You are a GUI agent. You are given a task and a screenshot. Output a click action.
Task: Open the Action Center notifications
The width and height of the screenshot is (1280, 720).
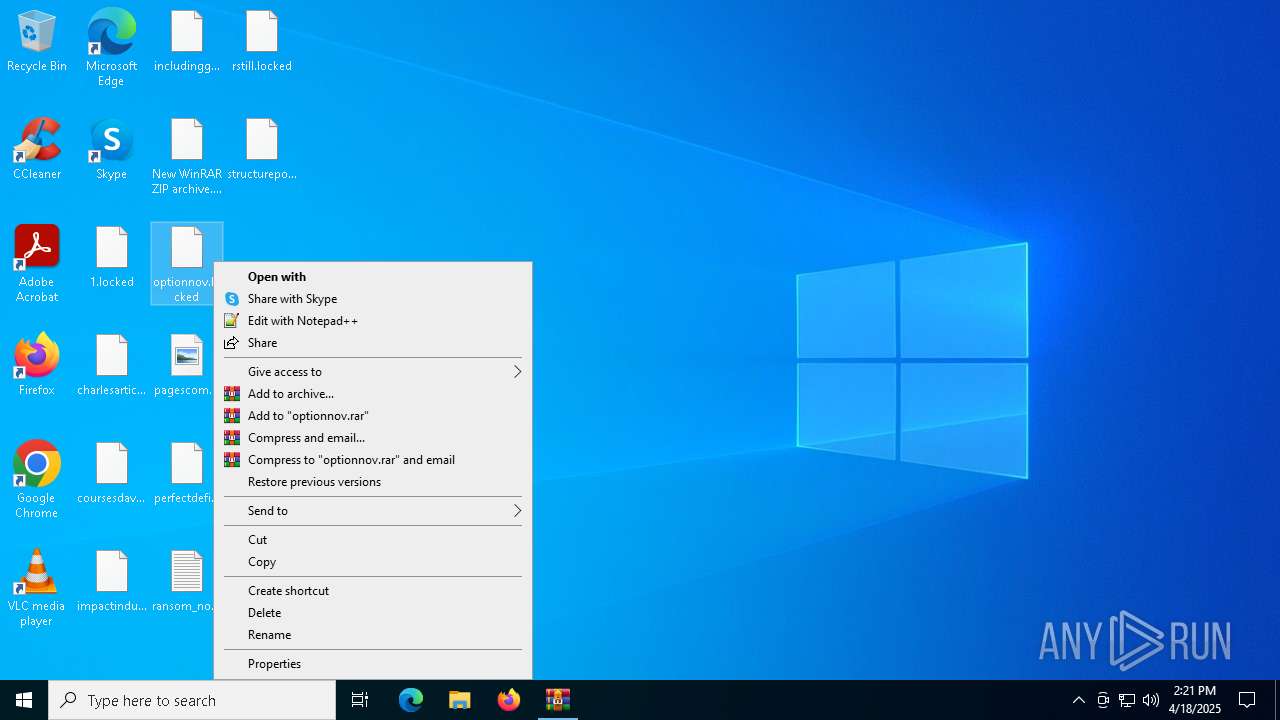(1247, 700)
